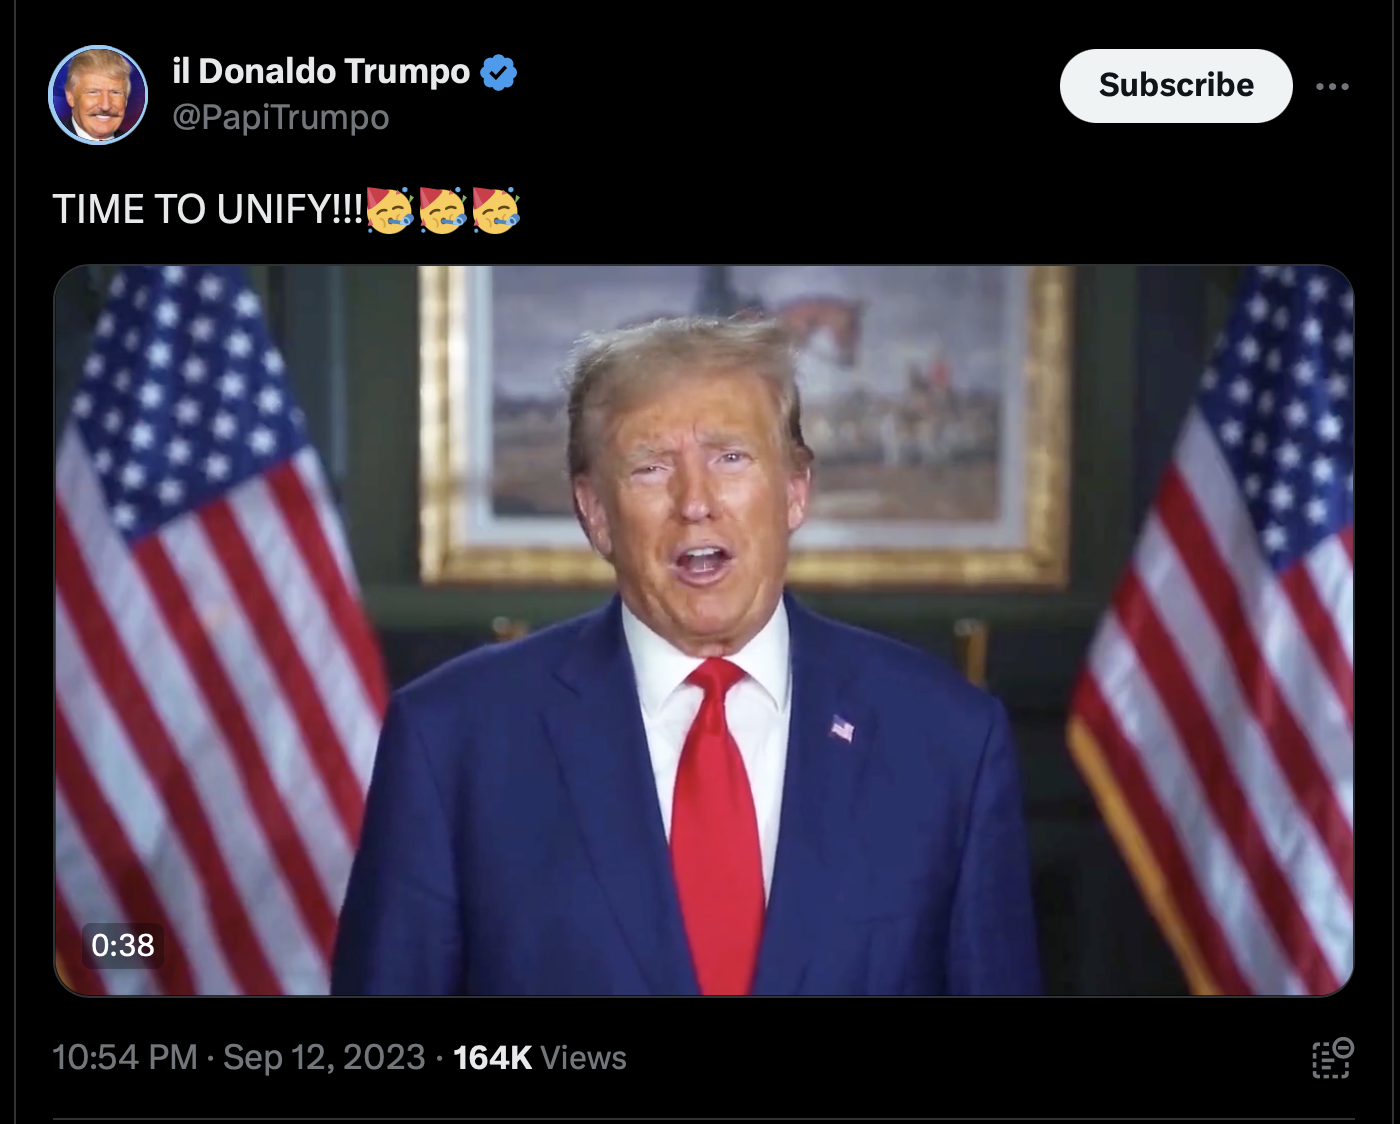This screenshot has width=1400, height=1124.
Task: Click the 'Sep 12, 2023' date text
Action: [324, 1057]
